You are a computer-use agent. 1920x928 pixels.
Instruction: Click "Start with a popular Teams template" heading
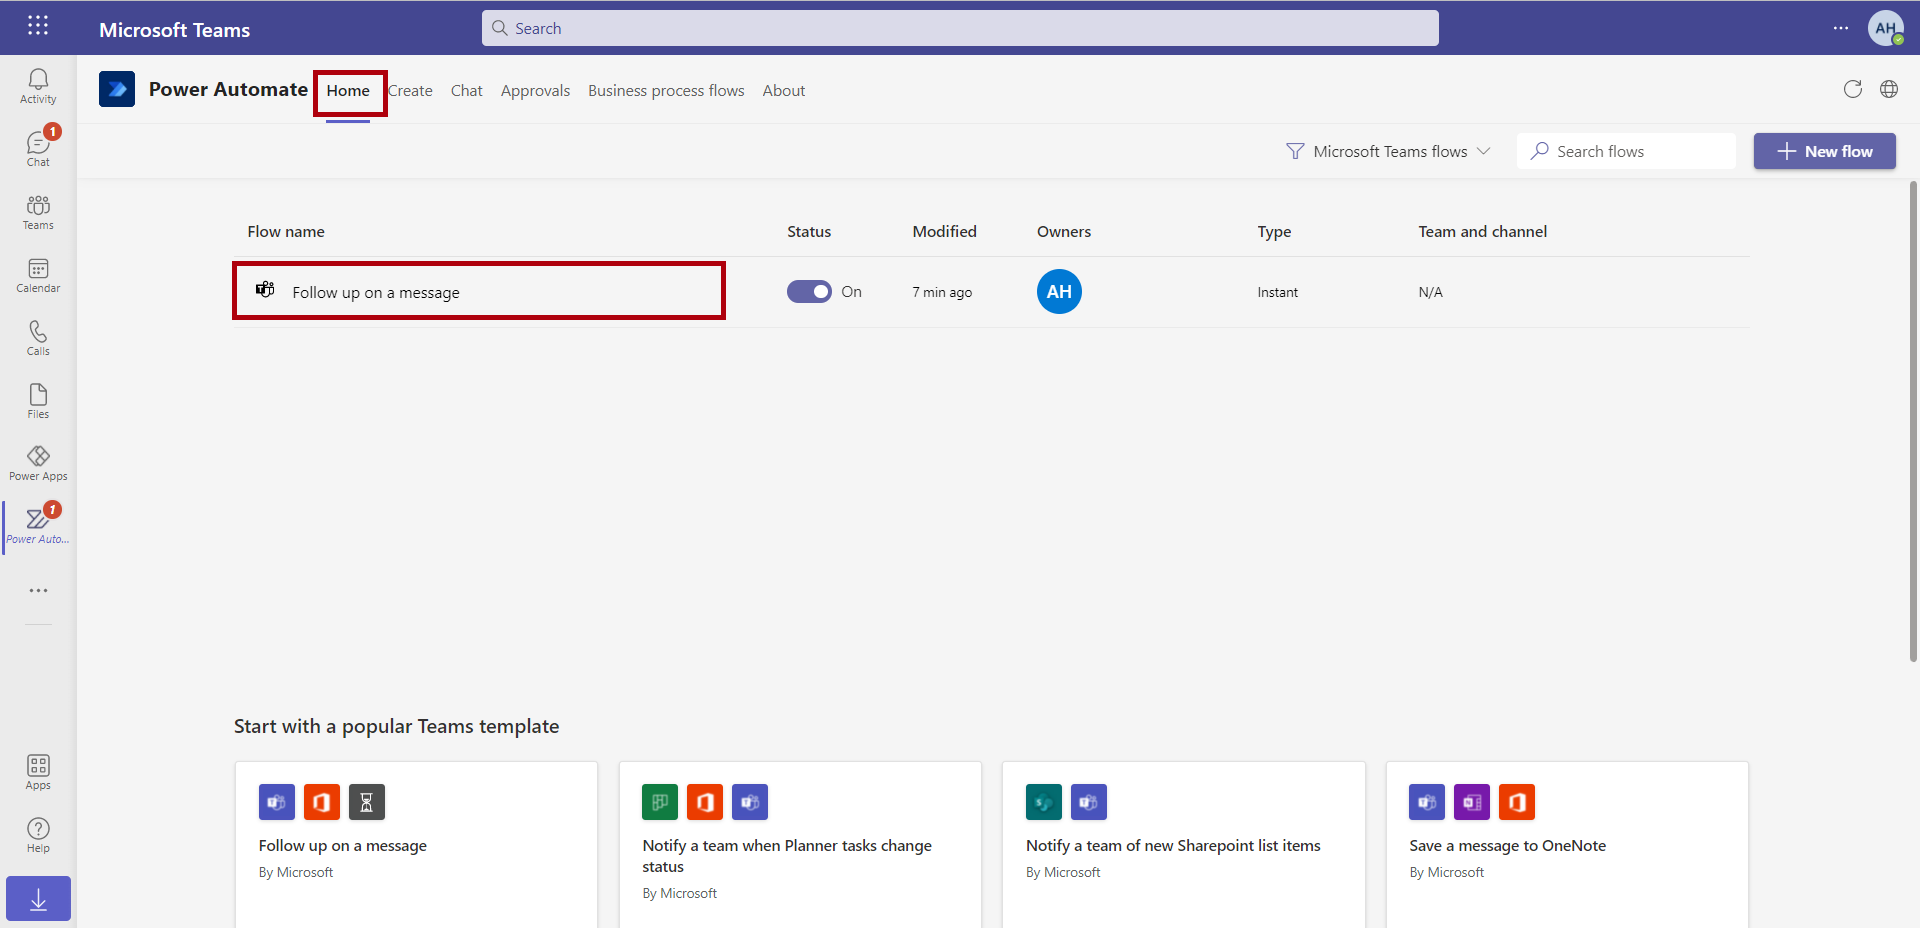tap(396, 727)
